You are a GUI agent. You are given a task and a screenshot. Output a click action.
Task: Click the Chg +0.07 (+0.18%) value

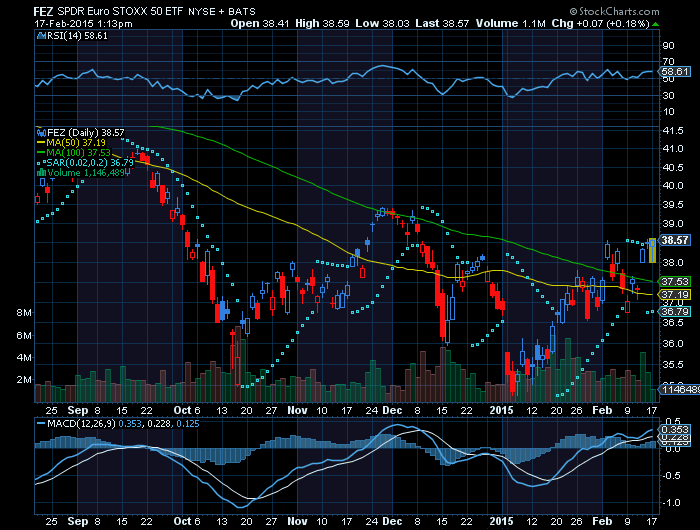click(x=600, y=24)
